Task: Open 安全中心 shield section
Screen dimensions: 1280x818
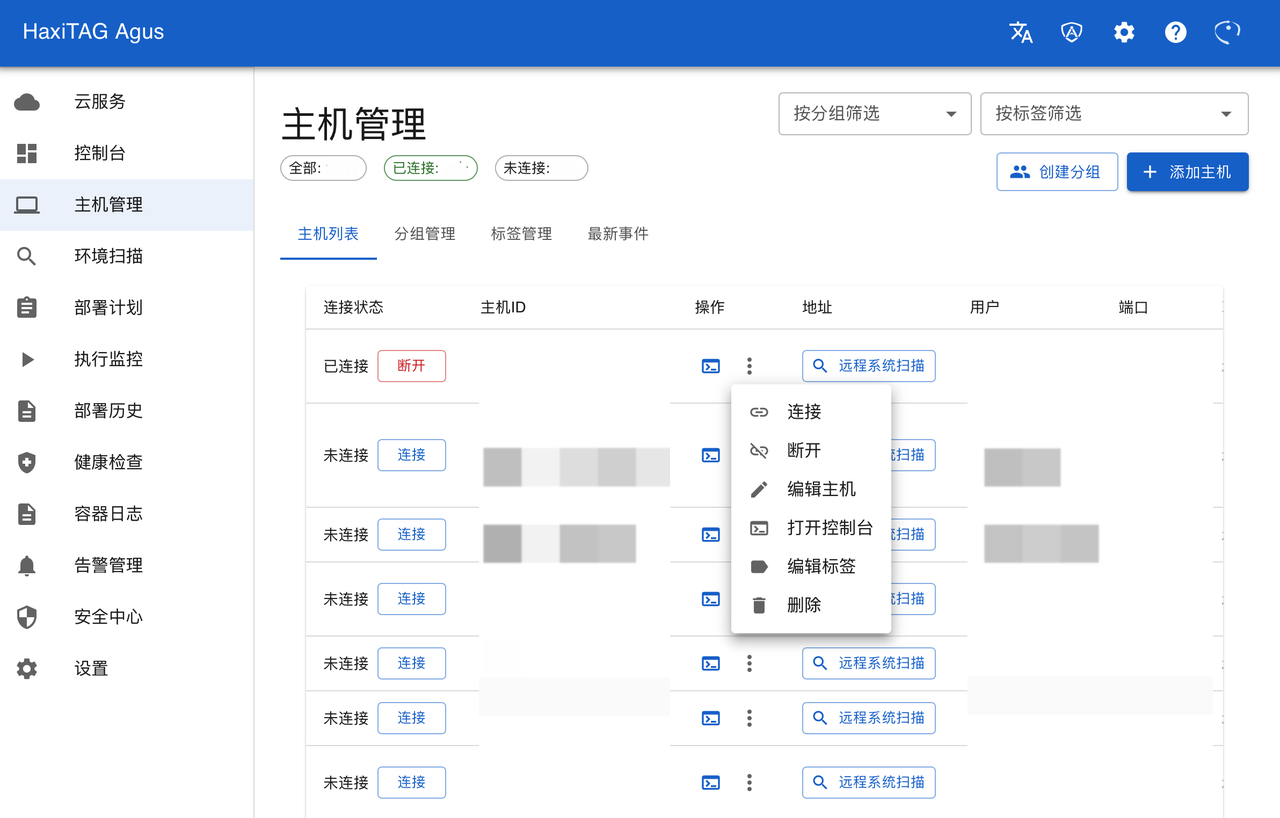Action: [x=107, y=617]
